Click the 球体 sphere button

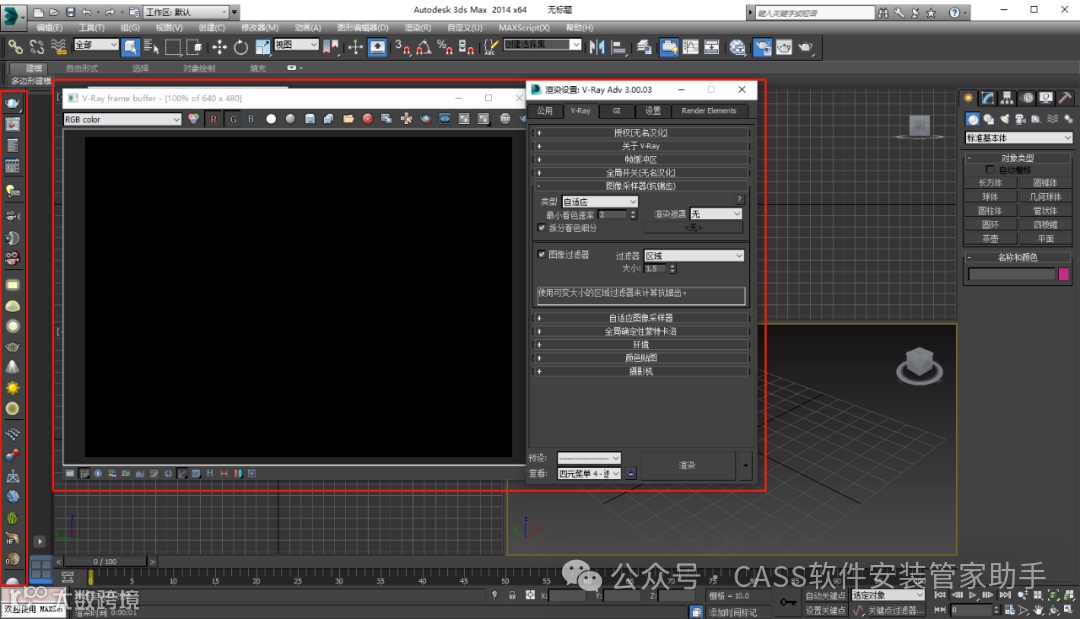click(x=990, y=197)
